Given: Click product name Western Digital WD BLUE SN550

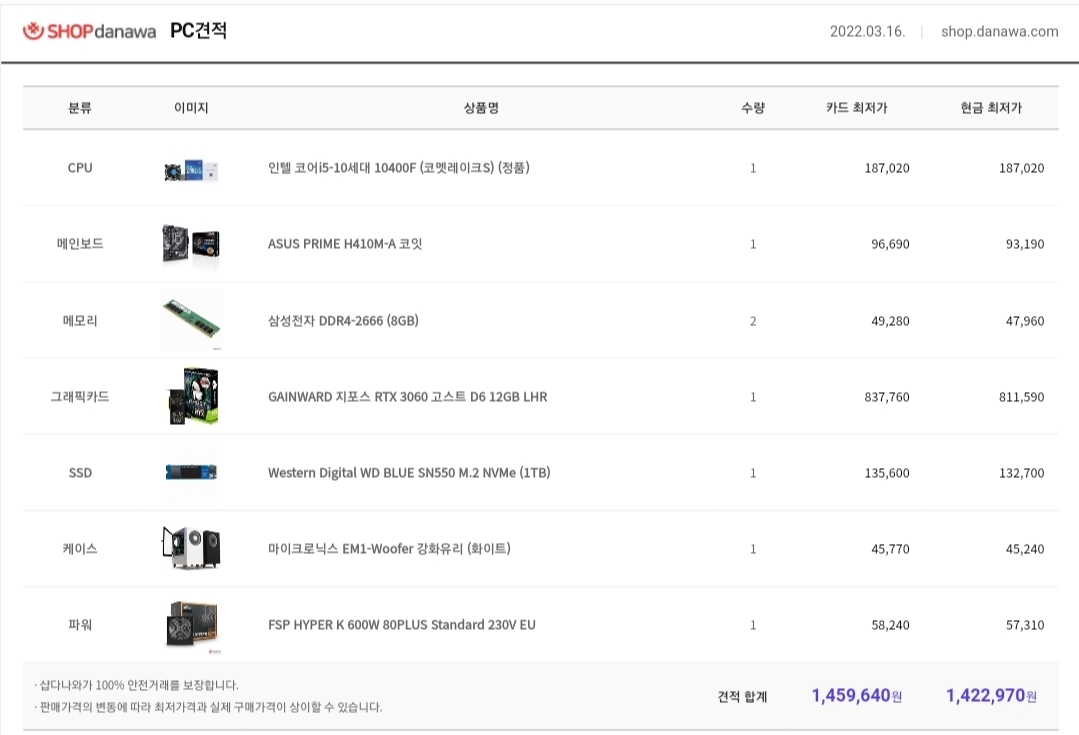Looking at the screenshot, I should [x=409, y=473].
